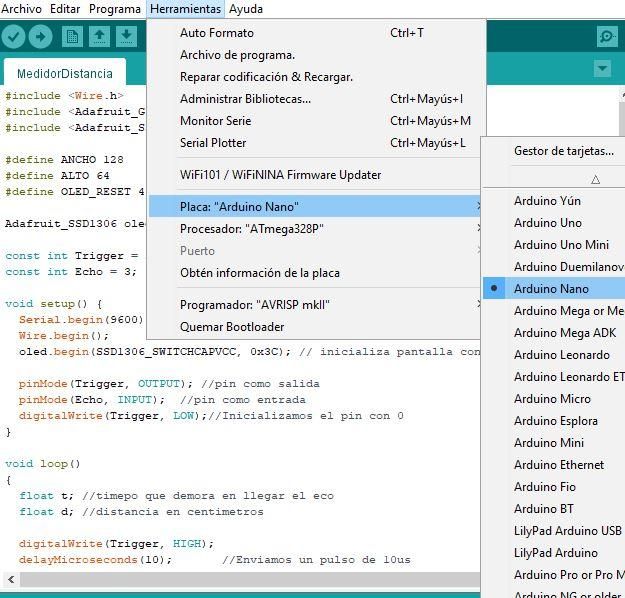Choose Quemar Bootloader
This screenshot has height=598, width=625.
click(314, 327)
